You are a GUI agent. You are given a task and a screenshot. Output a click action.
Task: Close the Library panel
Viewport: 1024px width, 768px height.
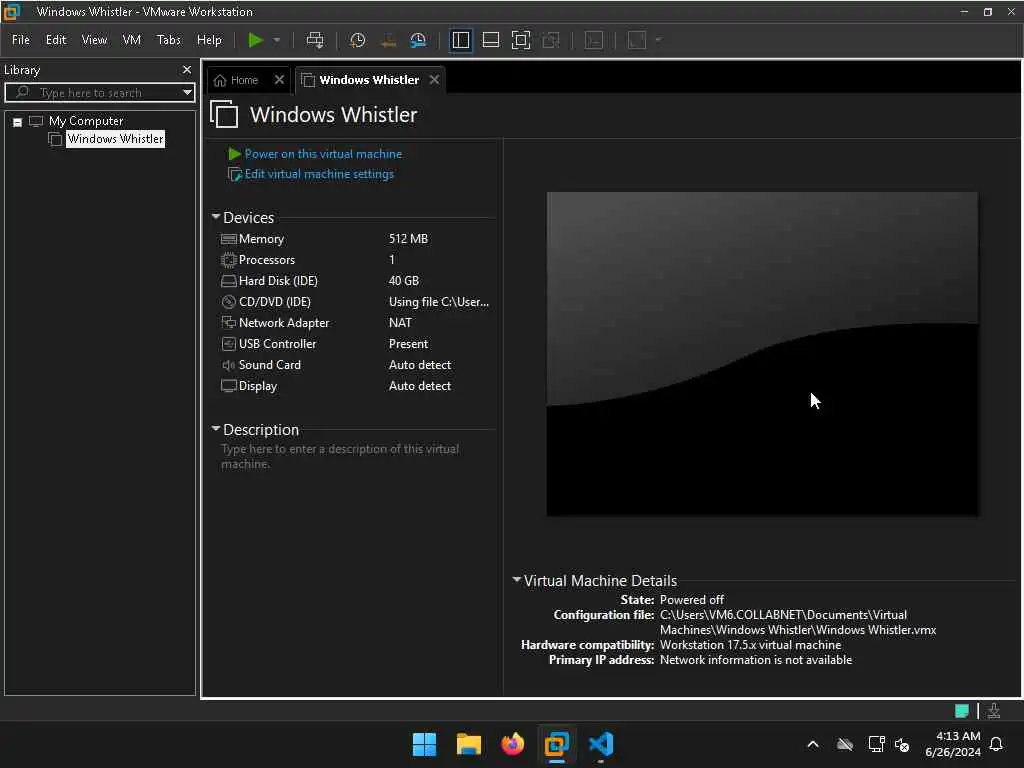coord(187,70)
